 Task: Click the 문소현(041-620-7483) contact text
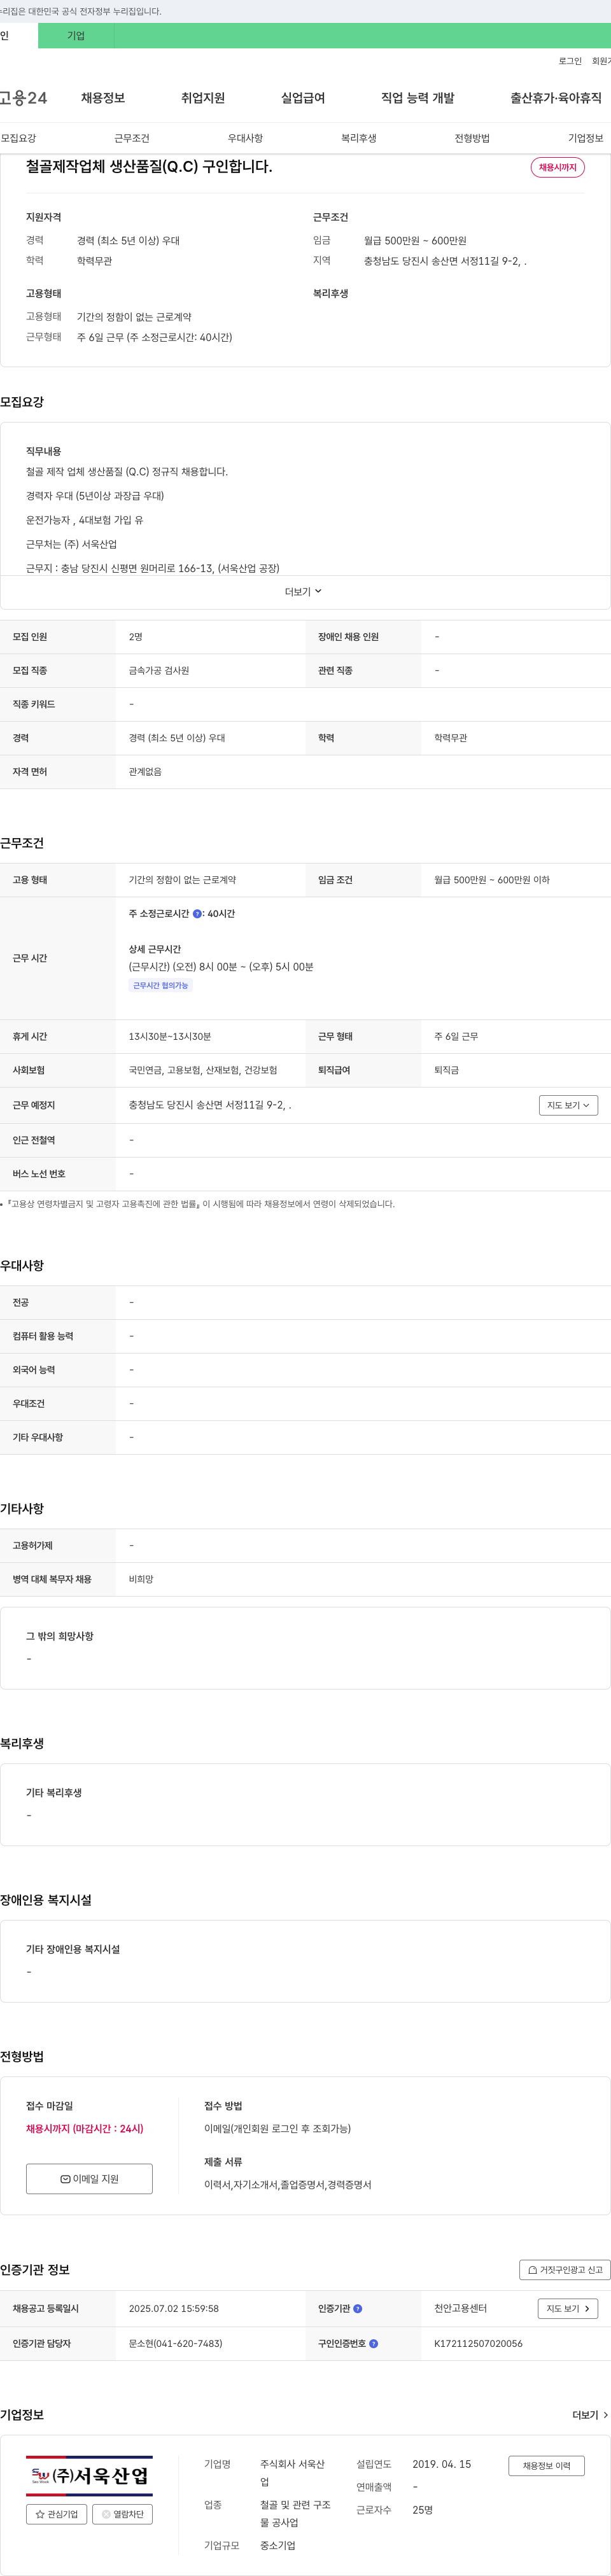(x=175, y=2344)
